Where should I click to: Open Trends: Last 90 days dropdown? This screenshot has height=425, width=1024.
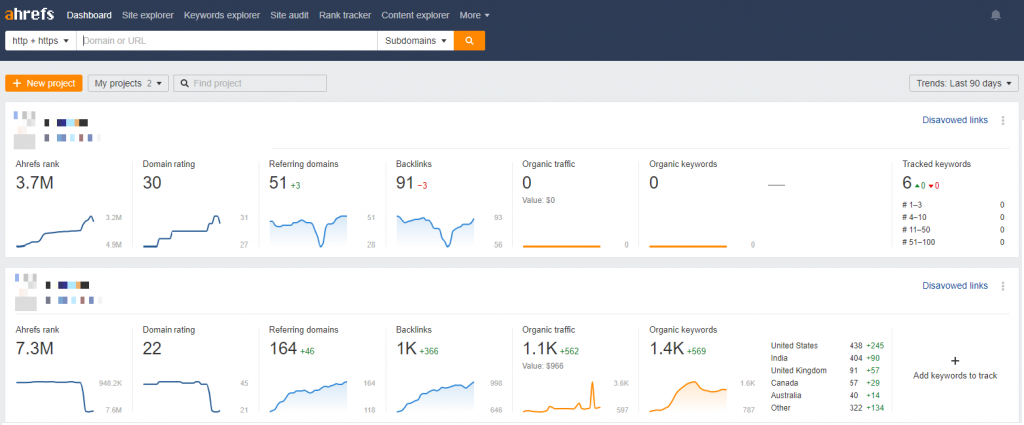963,84
